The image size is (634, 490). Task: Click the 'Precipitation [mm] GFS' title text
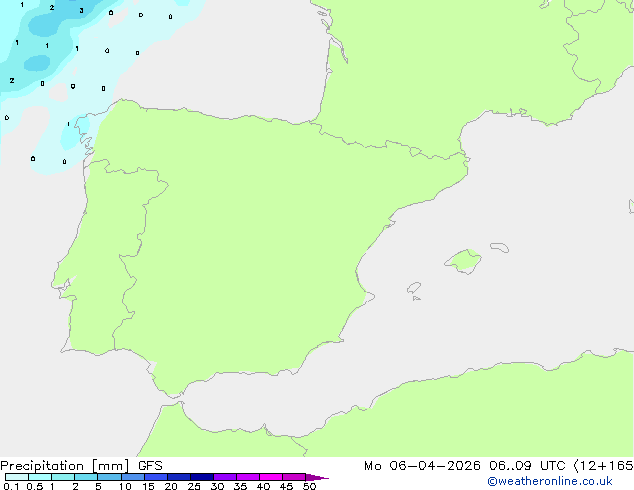tap(81, 466)
